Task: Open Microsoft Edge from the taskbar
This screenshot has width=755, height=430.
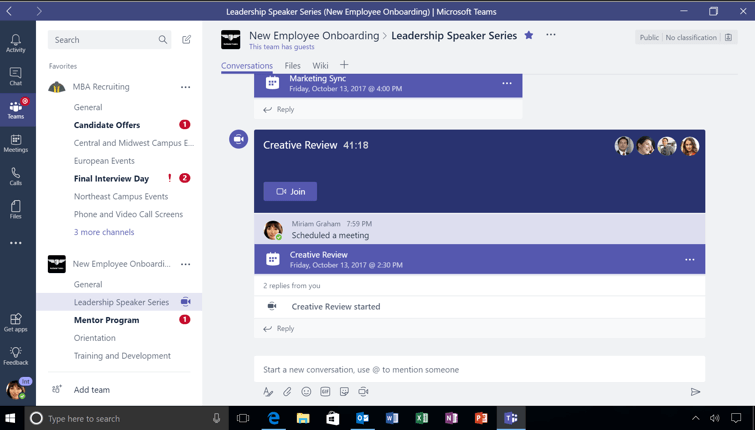Action: coord(273,418)
